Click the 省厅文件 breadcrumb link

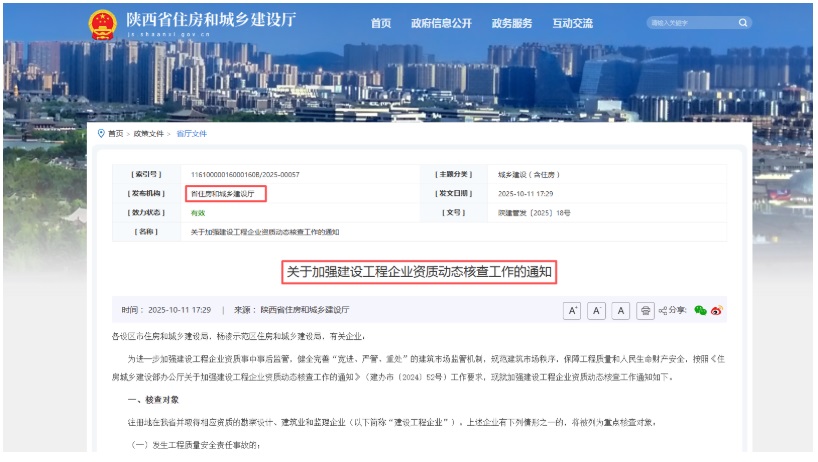click(x=192, y=133)
